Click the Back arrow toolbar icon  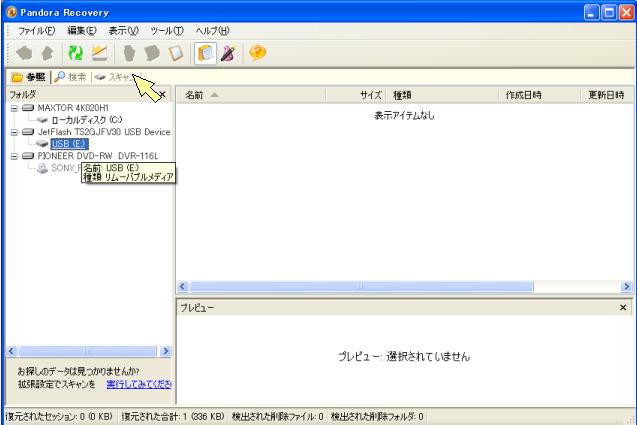pyautogui.click(x=24, y=53)
